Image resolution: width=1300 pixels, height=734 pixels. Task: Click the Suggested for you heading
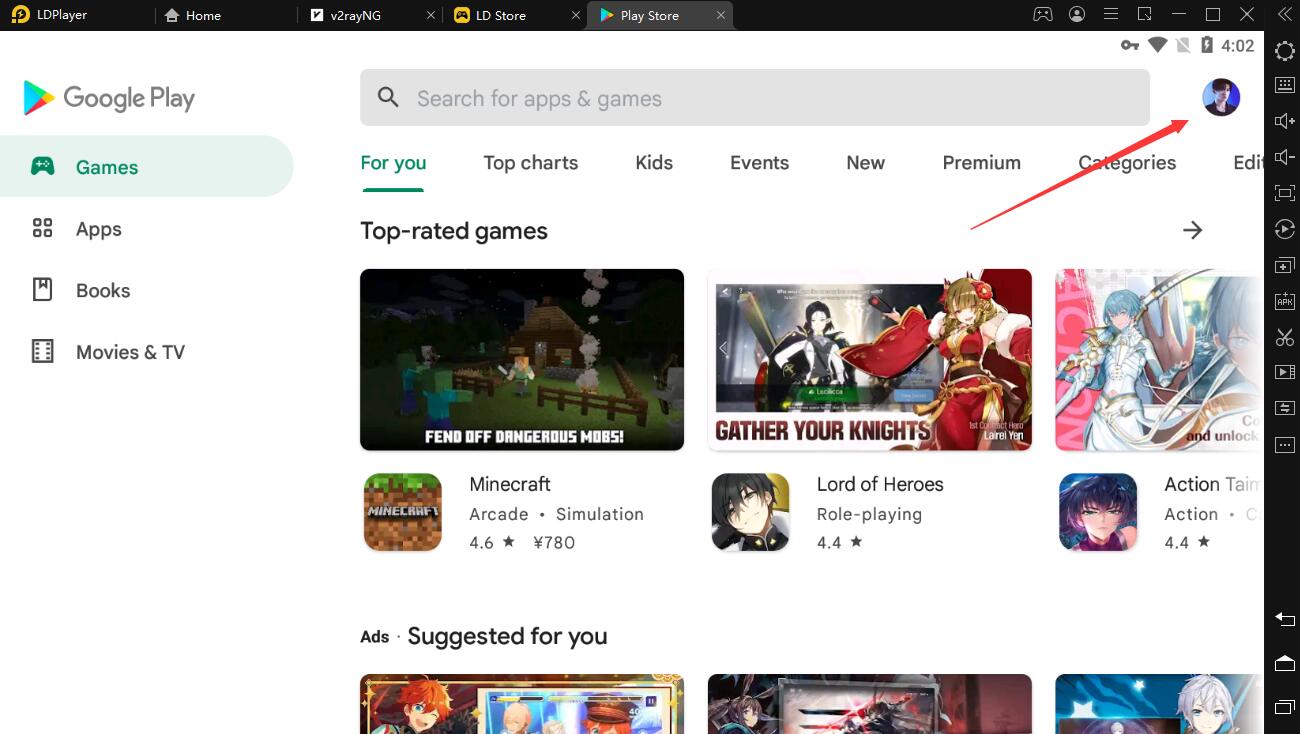pos(507,636)
